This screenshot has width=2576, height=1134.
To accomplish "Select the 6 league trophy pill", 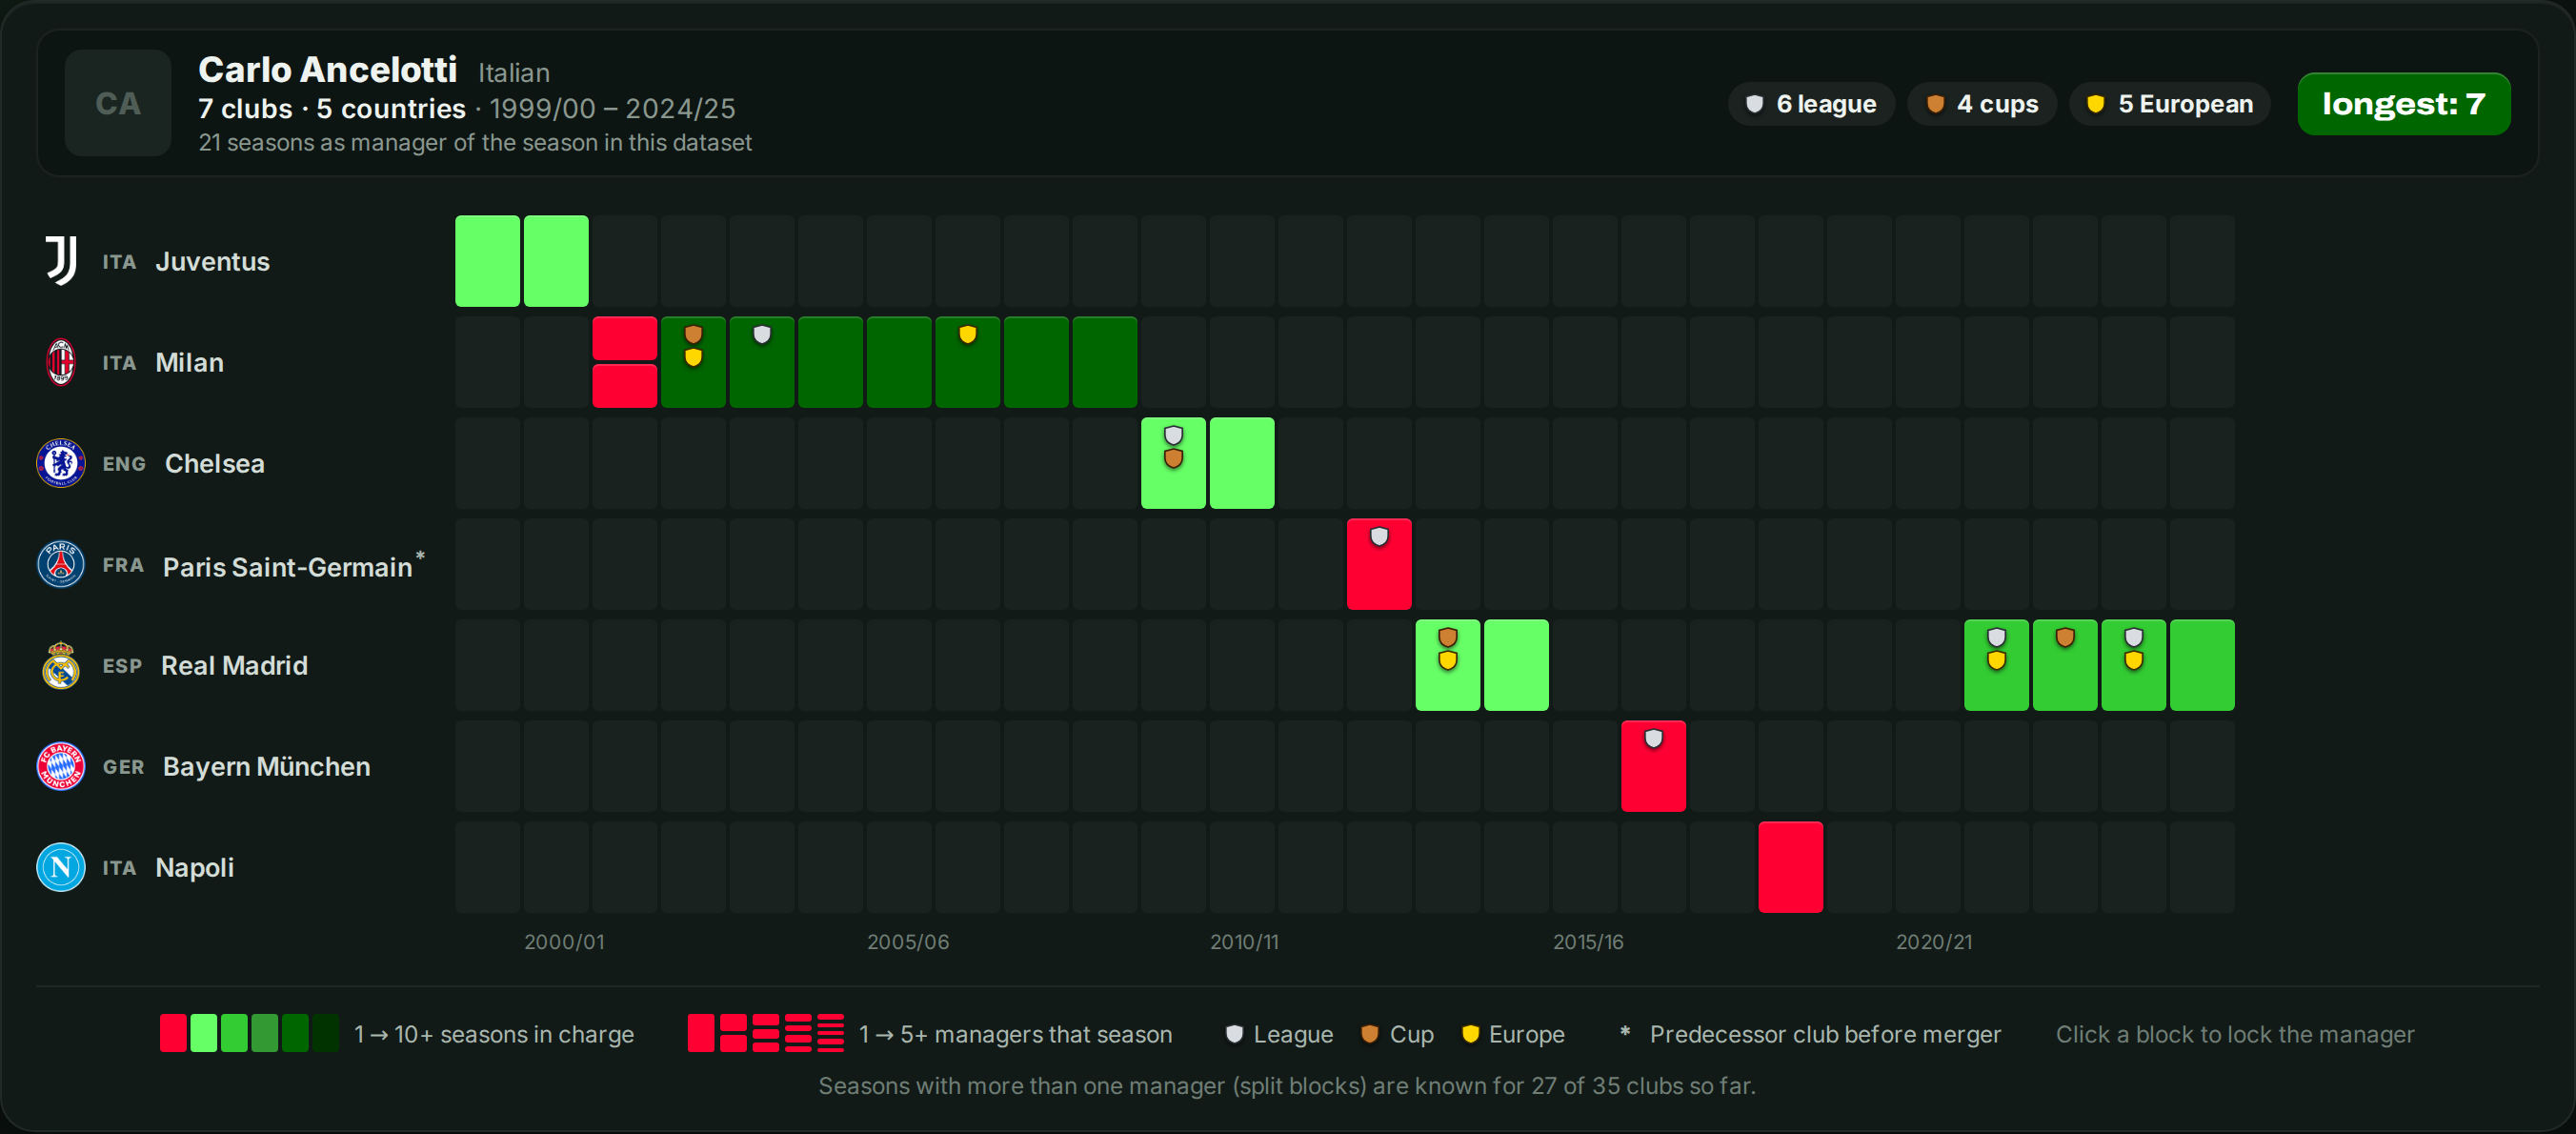I will (x=1811, y=104).
